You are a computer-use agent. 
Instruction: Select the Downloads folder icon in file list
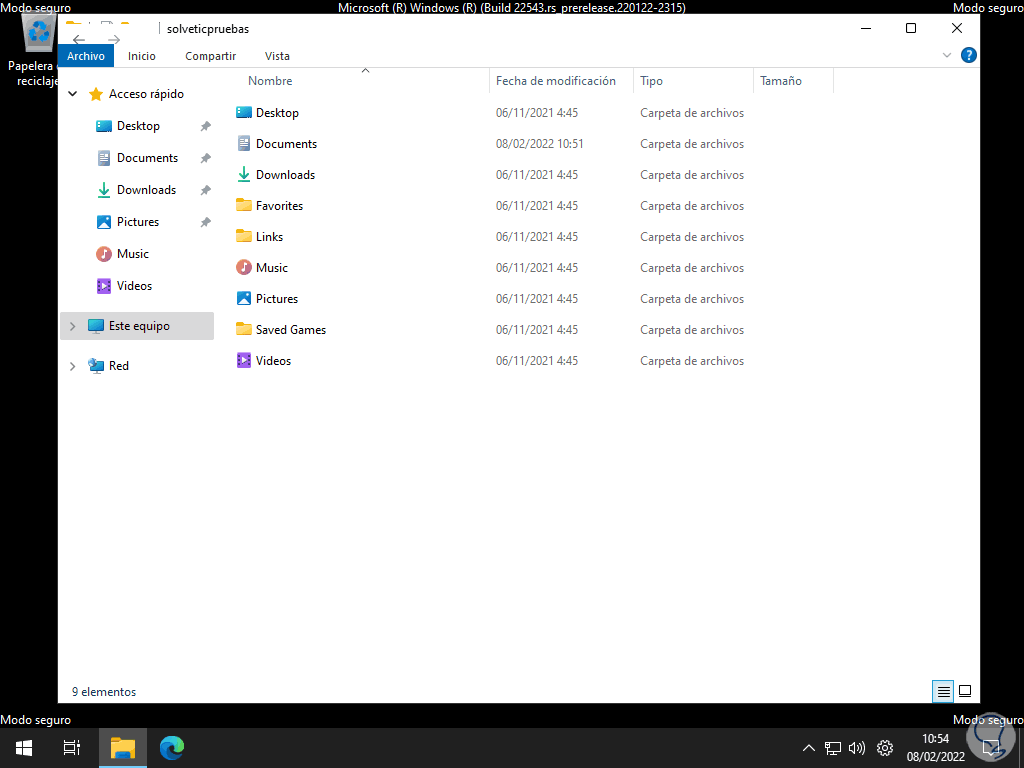244,174
